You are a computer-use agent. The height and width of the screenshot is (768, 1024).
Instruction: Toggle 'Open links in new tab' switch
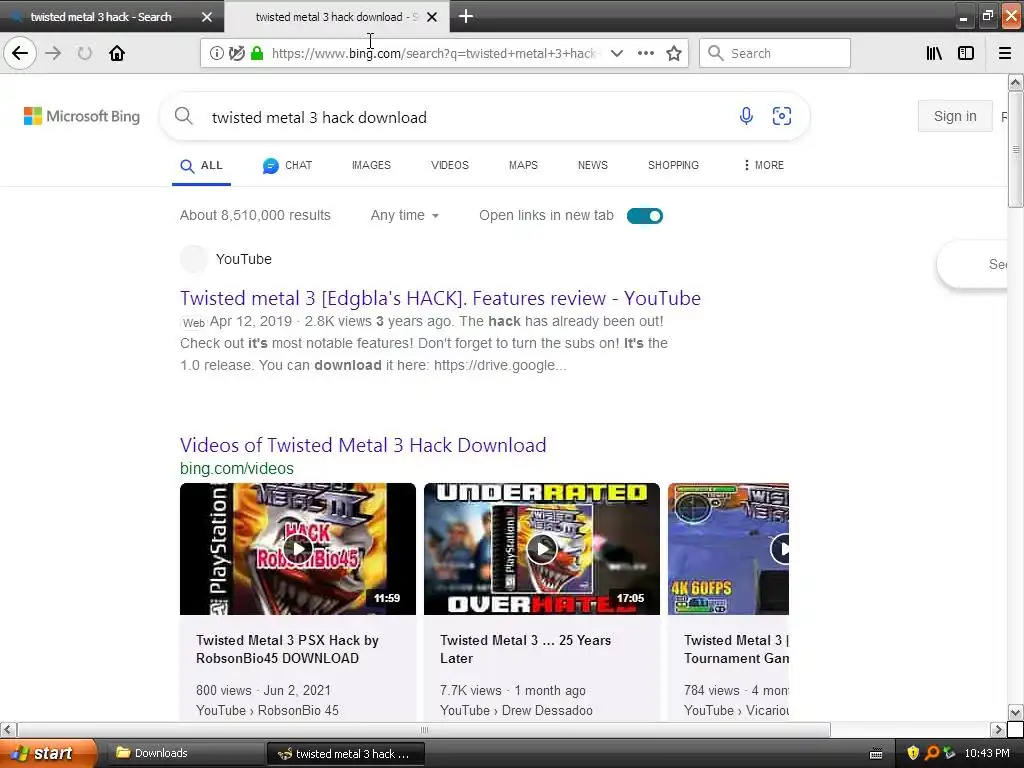(645, 216)
